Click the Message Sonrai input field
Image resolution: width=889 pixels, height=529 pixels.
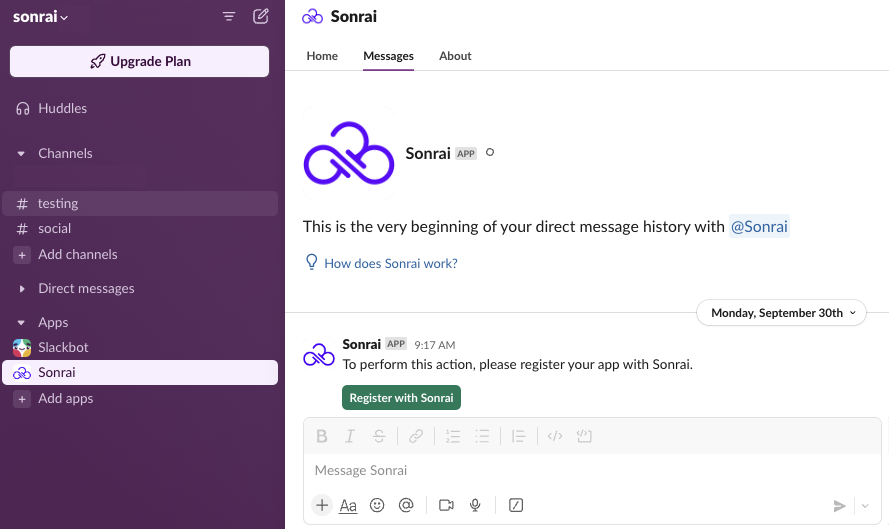pos(592,471)
